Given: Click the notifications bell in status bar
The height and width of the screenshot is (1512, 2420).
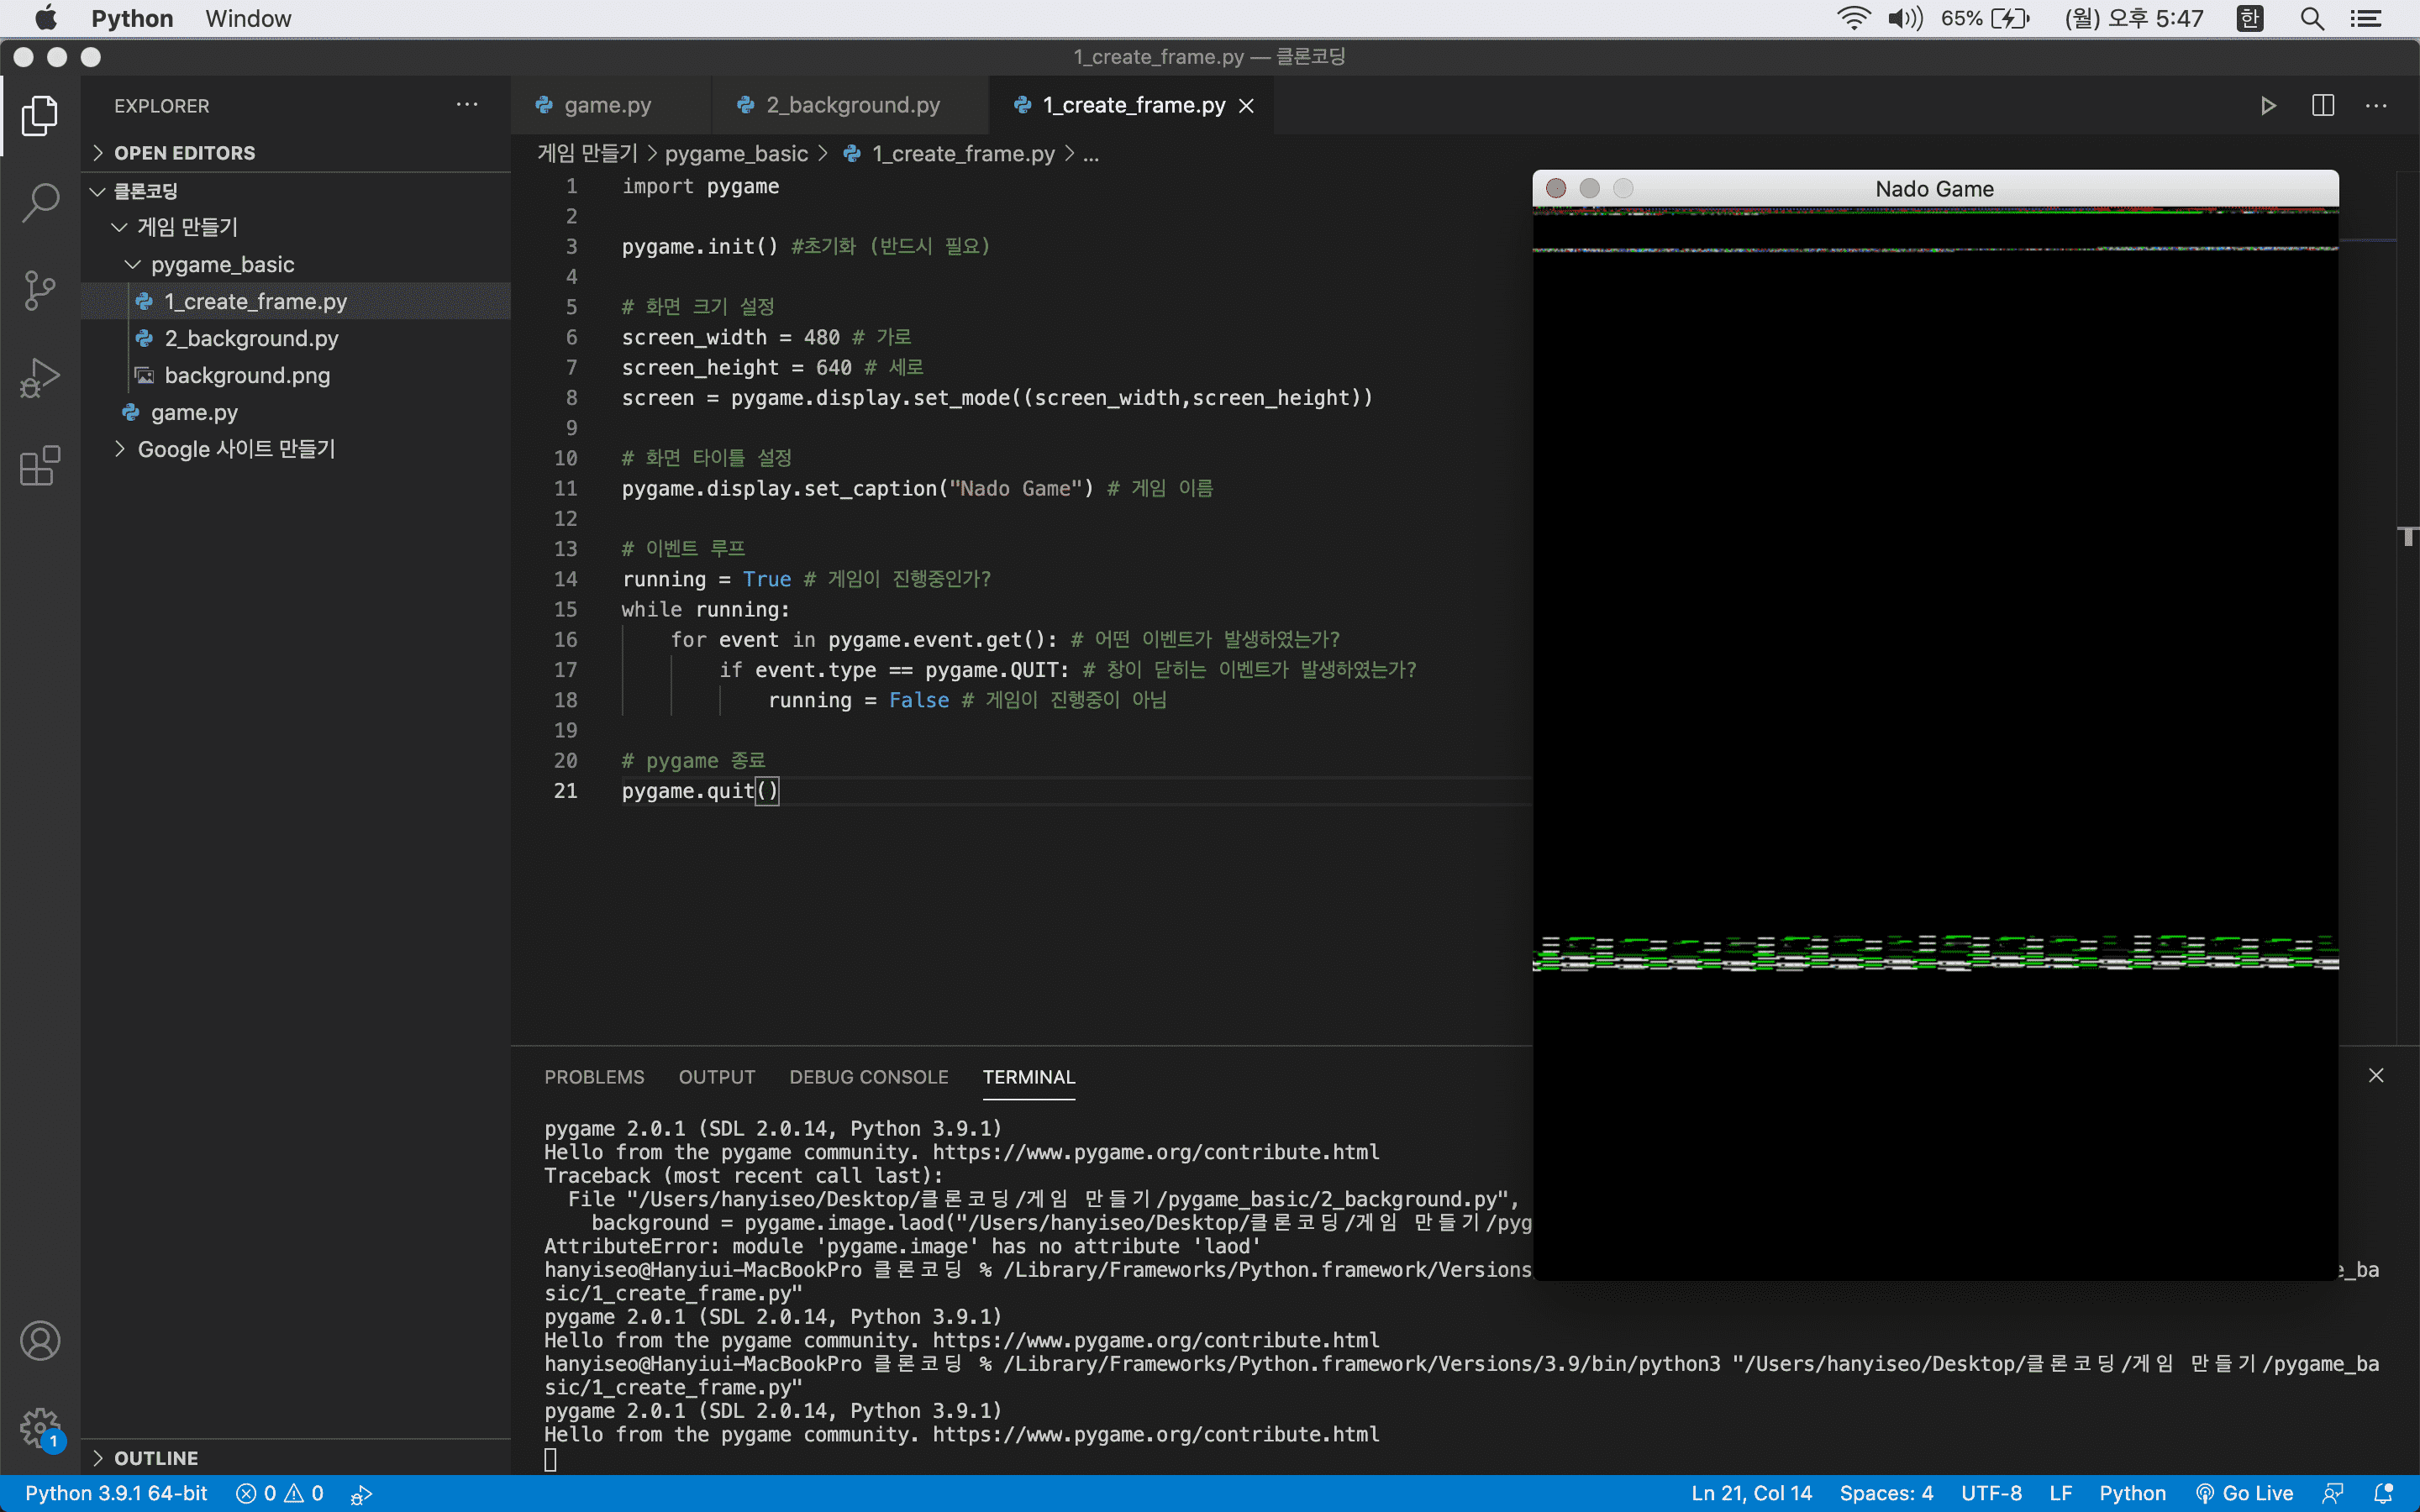Looking at the screenshot, I should (2384, 1493).
